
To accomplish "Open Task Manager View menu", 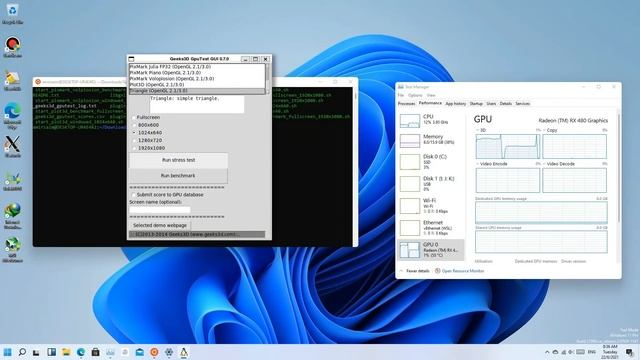I will (431, 95).
